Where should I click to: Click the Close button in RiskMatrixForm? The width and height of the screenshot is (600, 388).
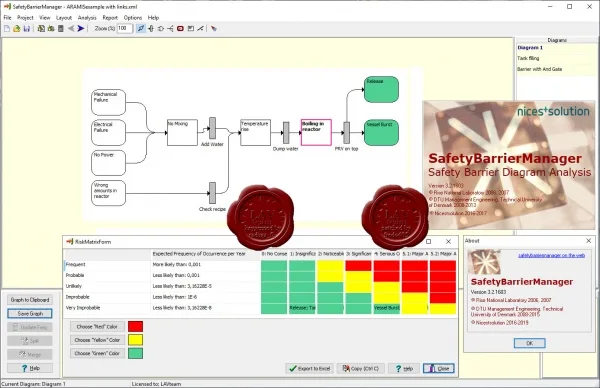click(x=439, y=368)
